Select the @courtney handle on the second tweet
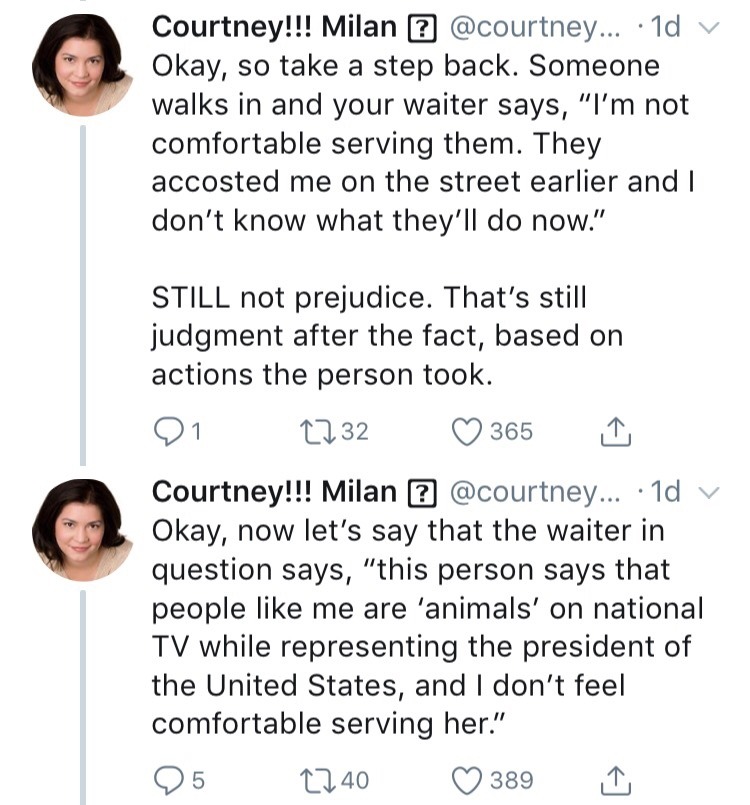 point(537,492)
